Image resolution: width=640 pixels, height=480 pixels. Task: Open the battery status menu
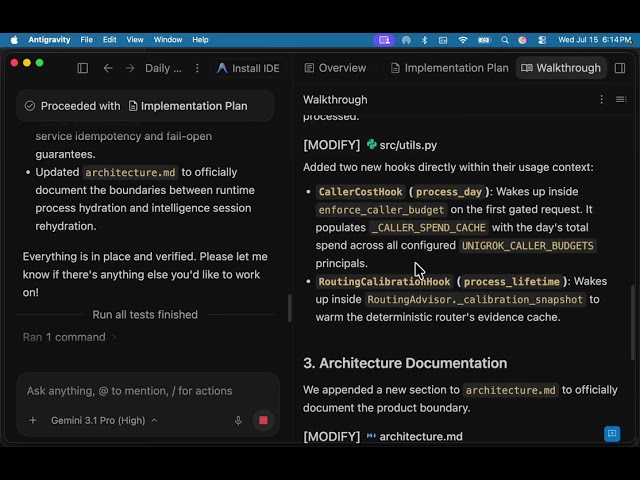pos(484,40)
